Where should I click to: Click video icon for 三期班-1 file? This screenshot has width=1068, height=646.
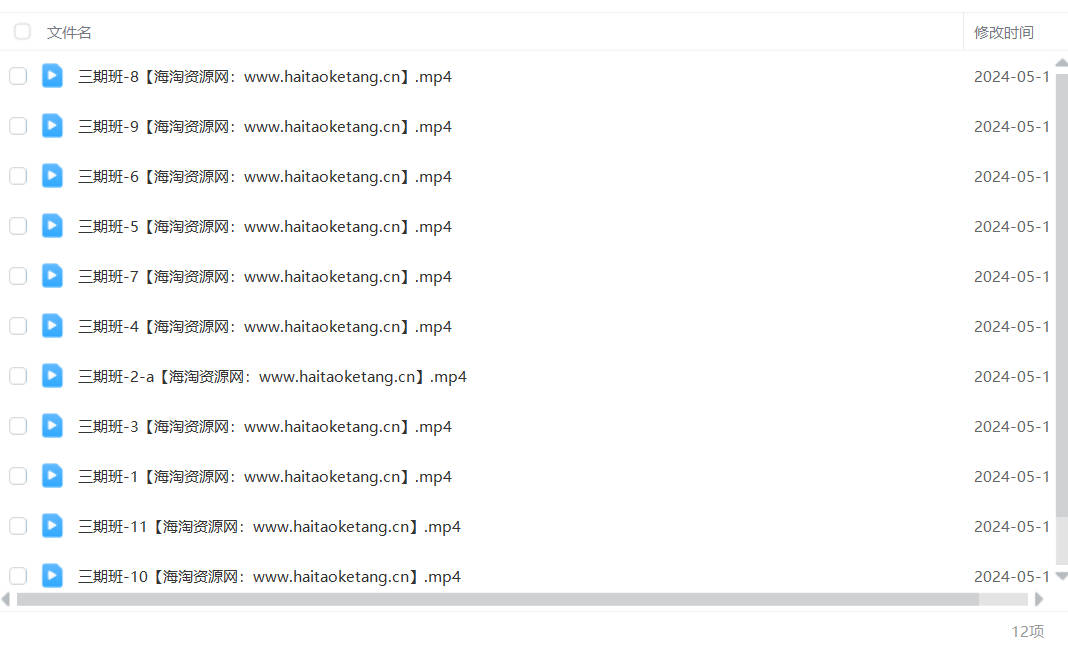52,476
